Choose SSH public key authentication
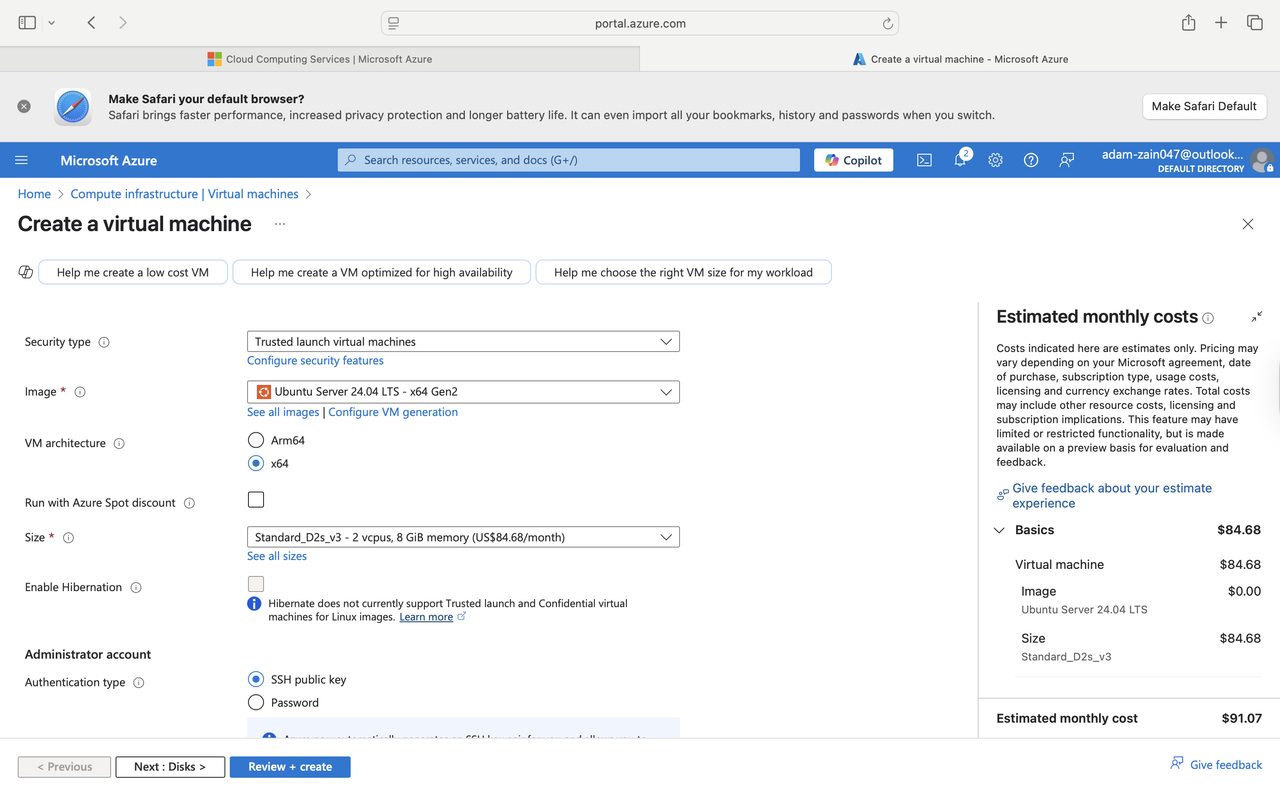The height and width of the screenshot is (800, 1280). tap(256, 679)
